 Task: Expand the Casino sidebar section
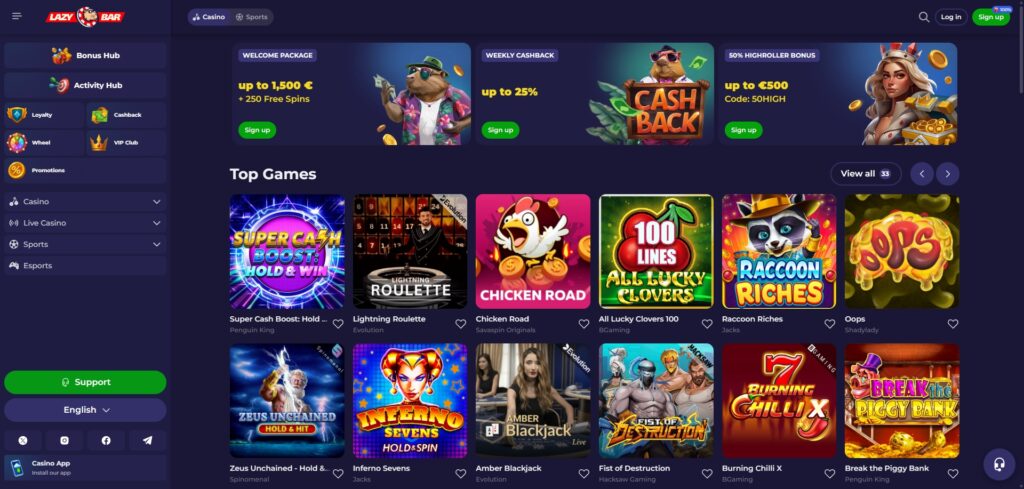(x=85, y=202)
